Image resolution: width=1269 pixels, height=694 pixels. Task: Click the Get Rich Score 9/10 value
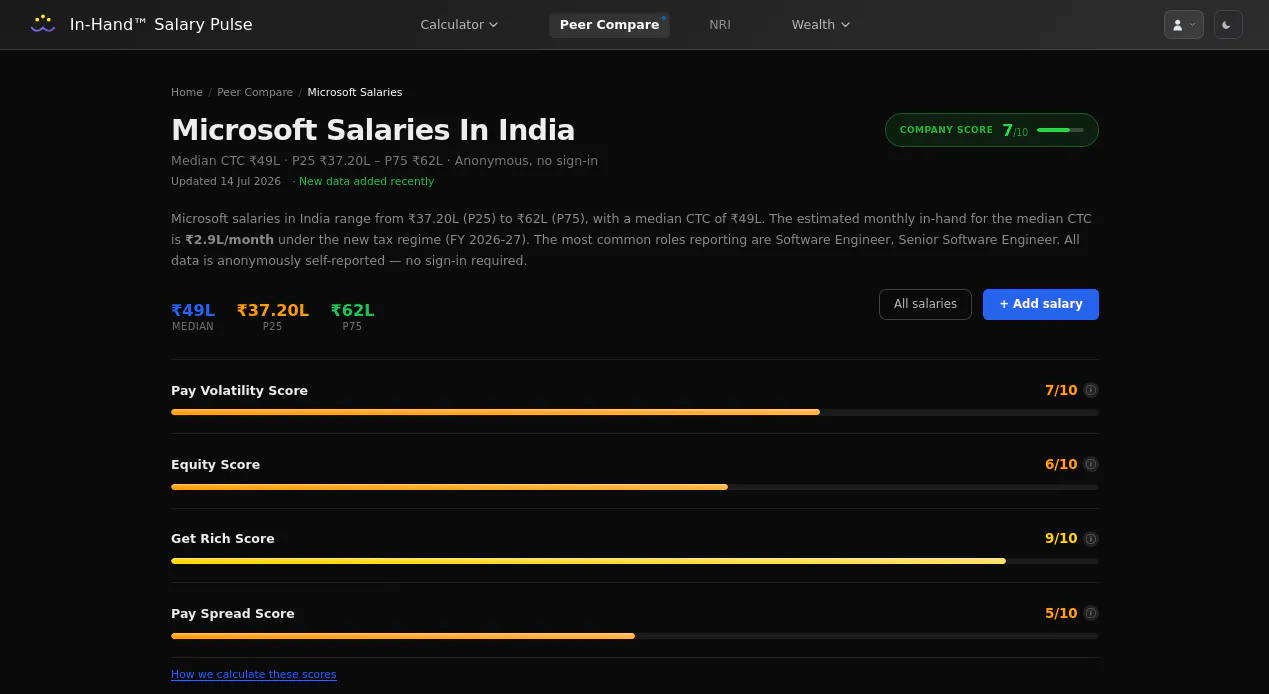[1061, 538]
